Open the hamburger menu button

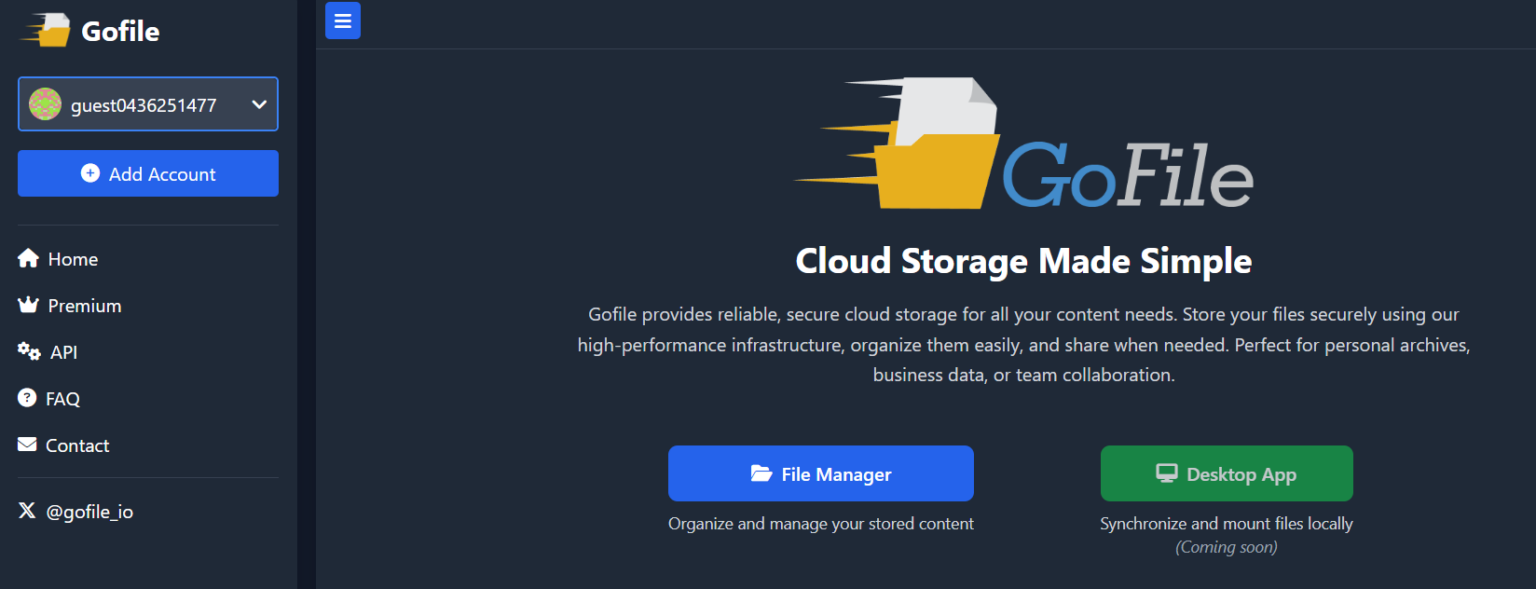(x=343, y=20)
